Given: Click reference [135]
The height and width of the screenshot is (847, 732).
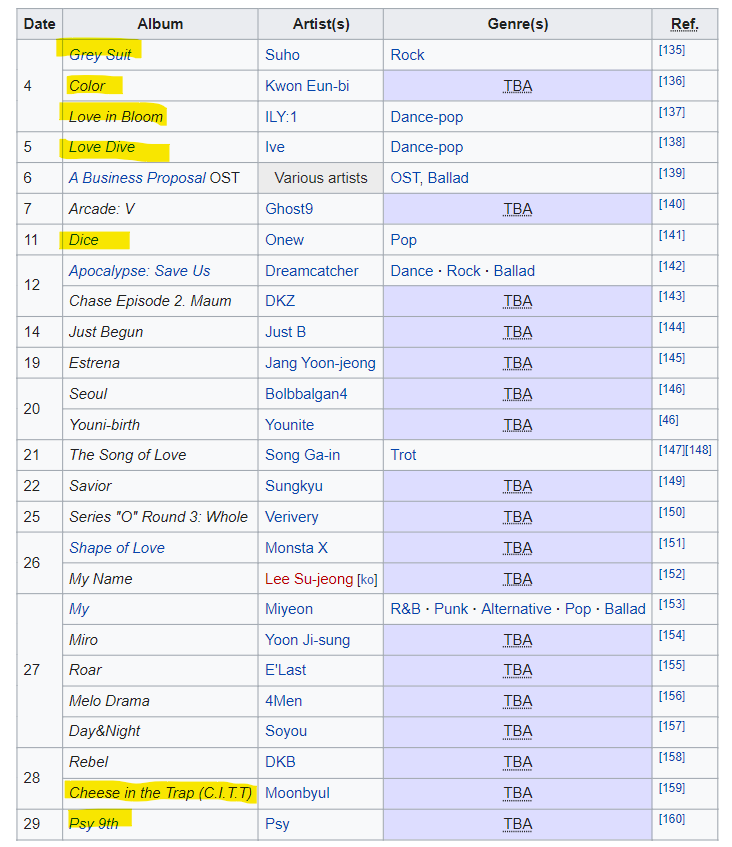Looking at the screenshot, I should pyautogui.click(x=671, y=50).
